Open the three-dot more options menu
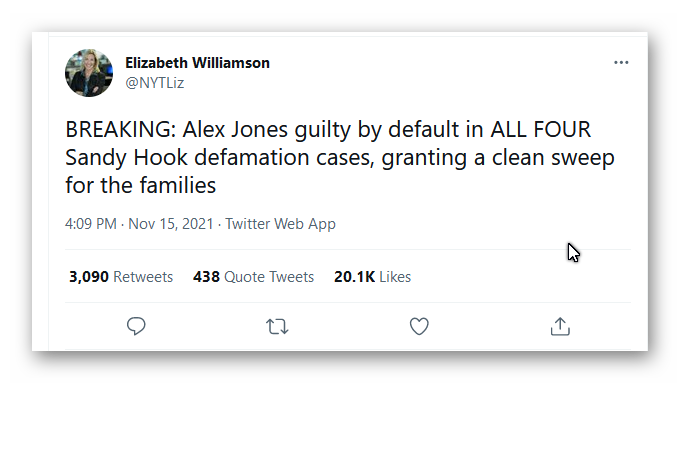The height and width of the screenshot is (463, 680). point(621,62)
